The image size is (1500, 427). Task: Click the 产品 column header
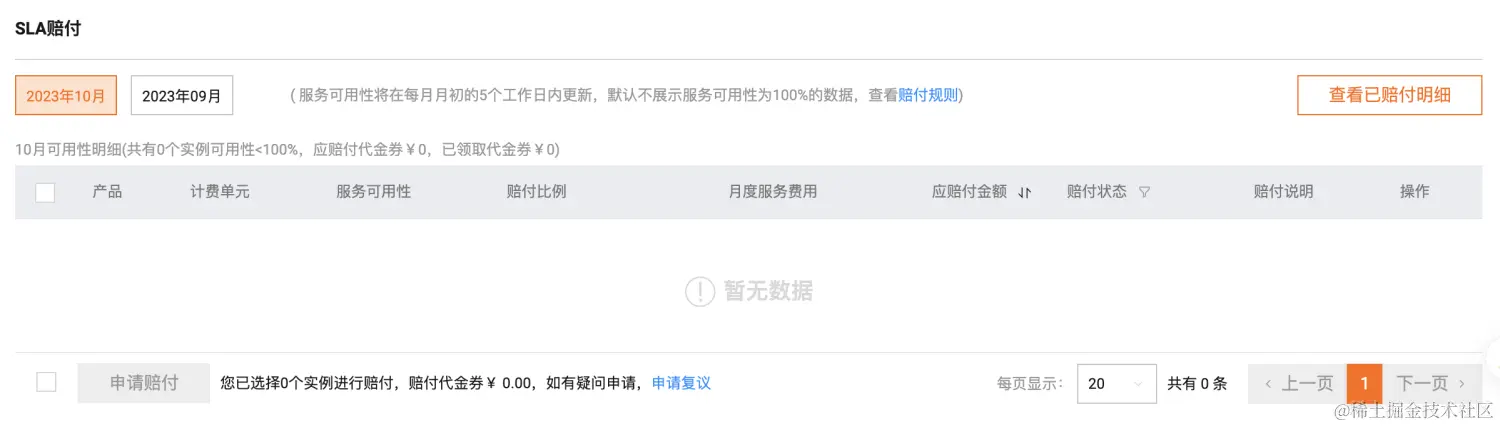point(107,191)
